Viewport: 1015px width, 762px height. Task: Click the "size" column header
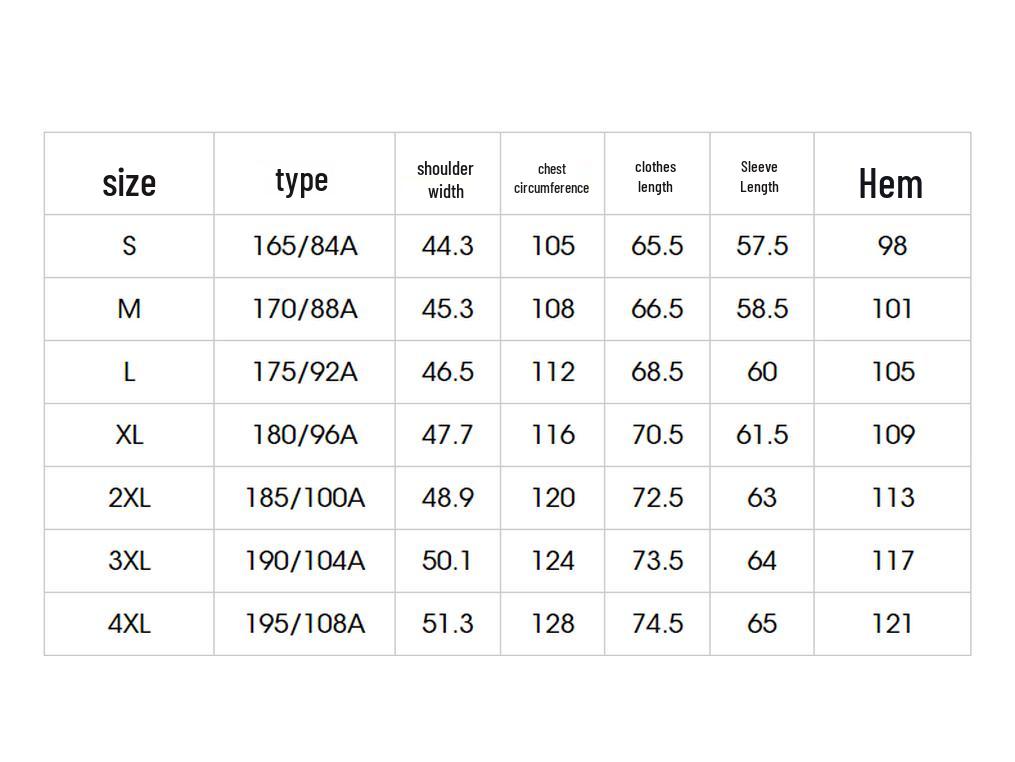[129, 183]
